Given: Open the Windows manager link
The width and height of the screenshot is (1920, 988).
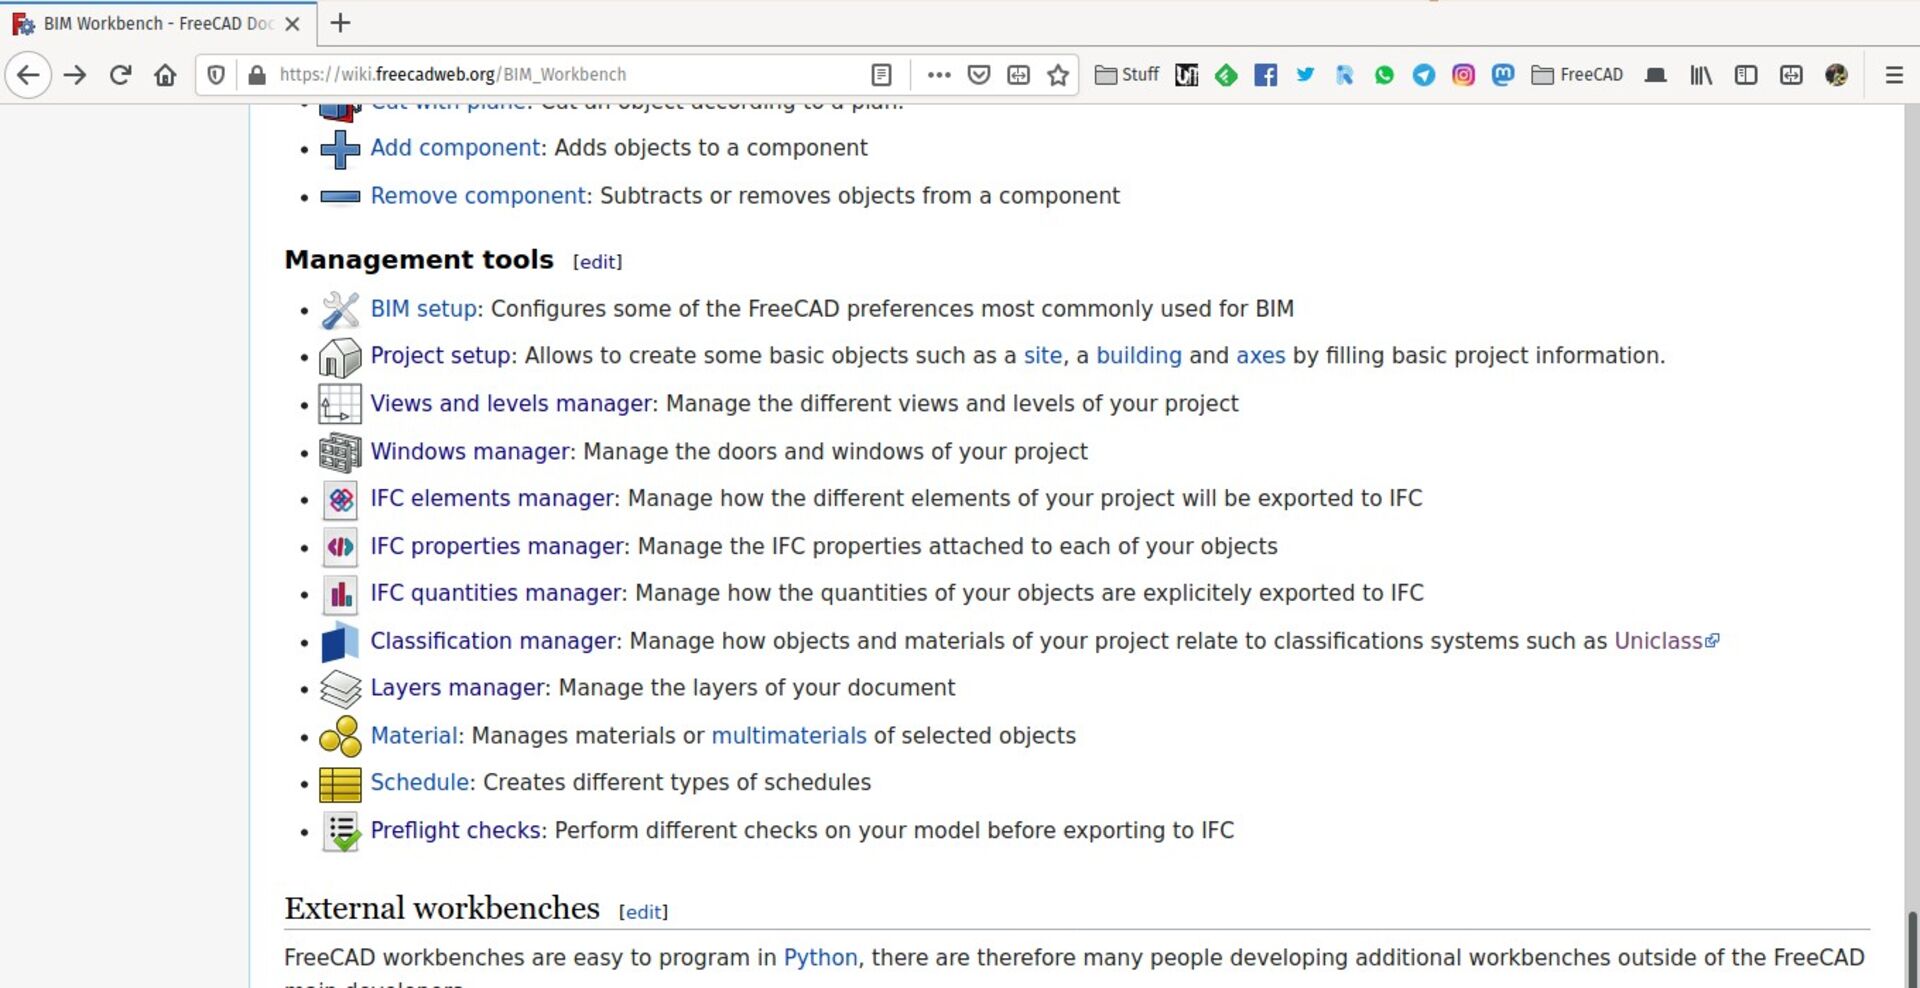Looking at the screenshot, I should click(470, 452).
